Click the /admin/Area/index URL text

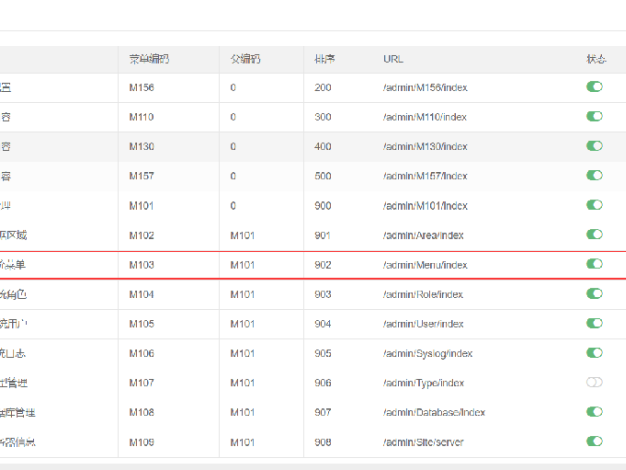tap(424, 235)
